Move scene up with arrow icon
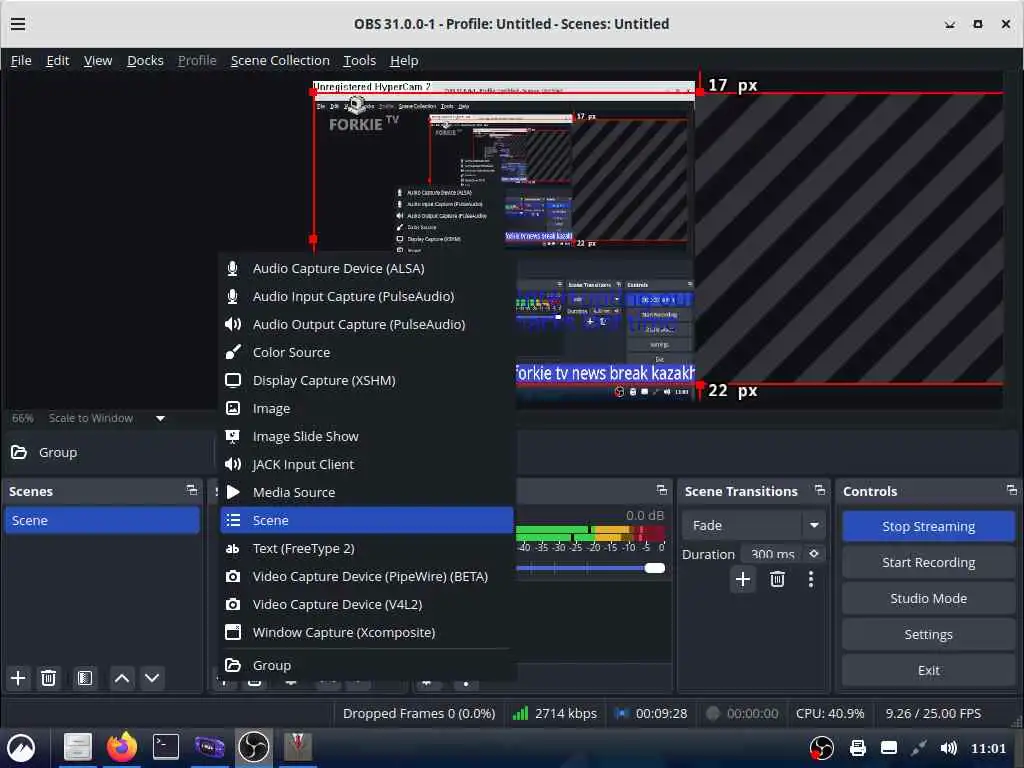The height and width of the screenshot is (768, 1024). (x=121, y=678)
